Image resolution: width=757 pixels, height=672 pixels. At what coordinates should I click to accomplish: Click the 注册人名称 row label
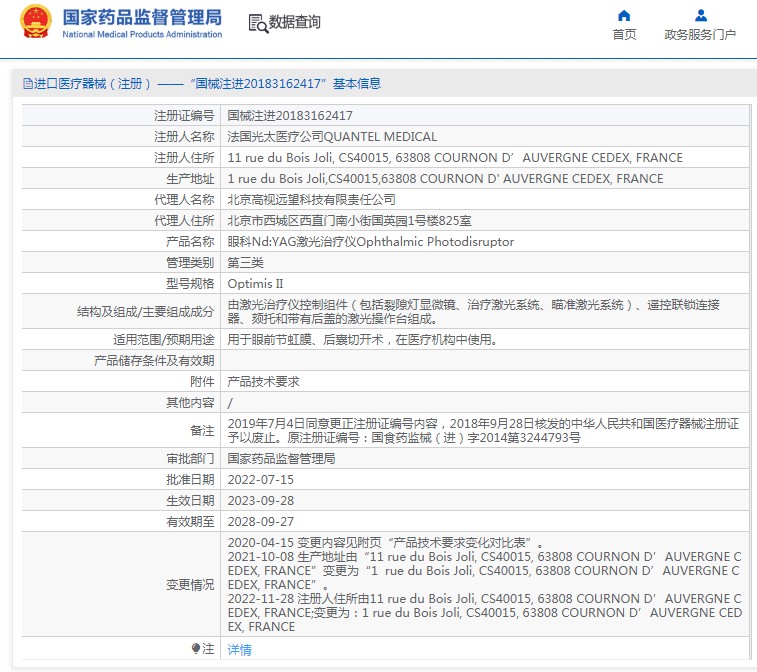click(184, 137)
